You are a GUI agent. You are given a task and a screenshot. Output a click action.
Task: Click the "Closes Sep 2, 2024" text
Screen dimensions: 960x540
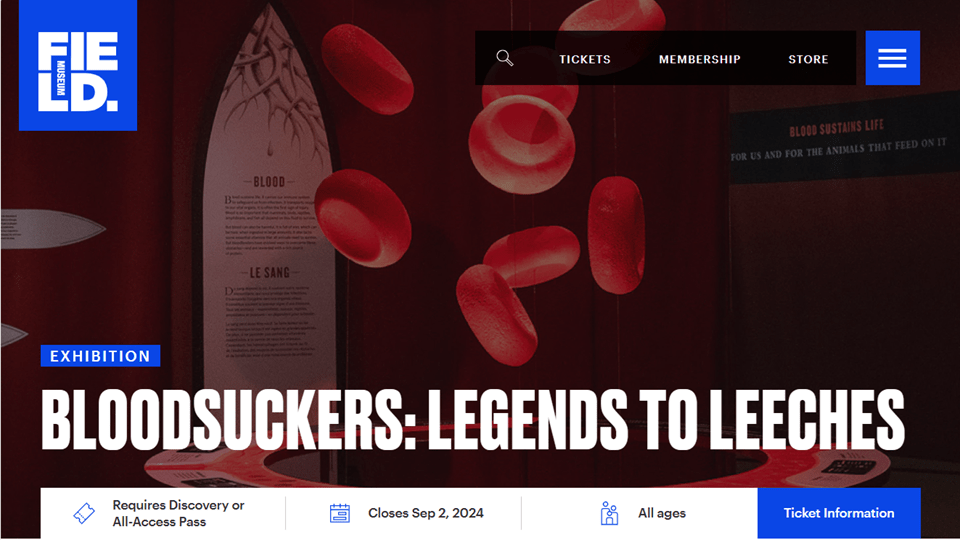click(x=426, y=513)
